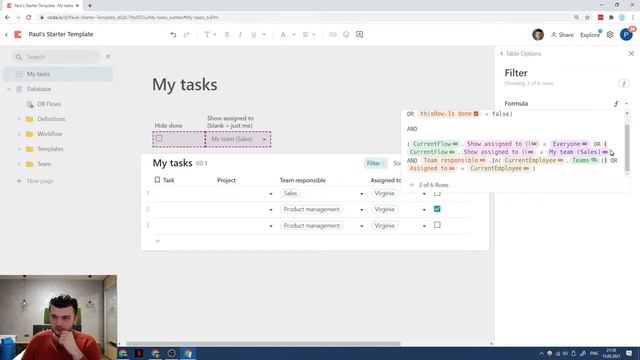640x360 pixels.
Task: Click the collaborator avatar photo
Action: [538, 35]
